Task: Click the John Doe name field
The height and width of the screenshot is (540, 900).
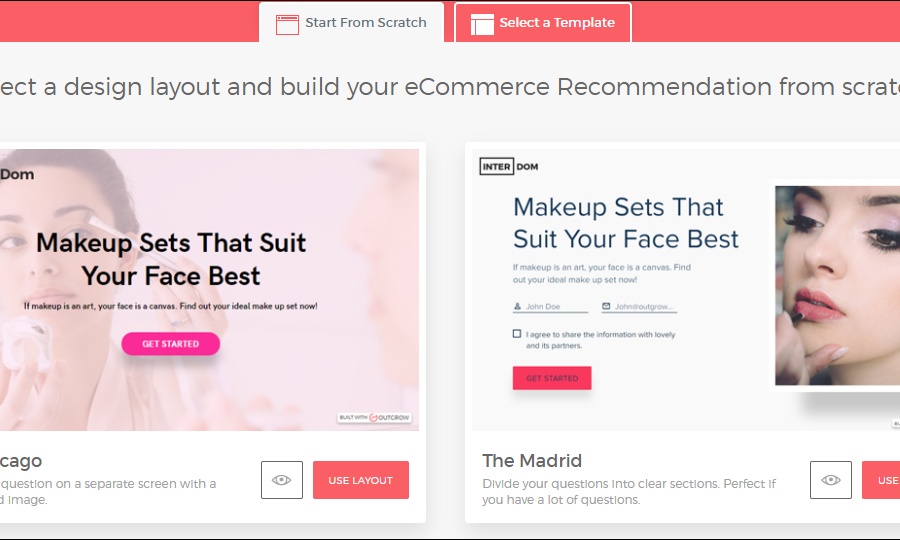Action: 550,306
